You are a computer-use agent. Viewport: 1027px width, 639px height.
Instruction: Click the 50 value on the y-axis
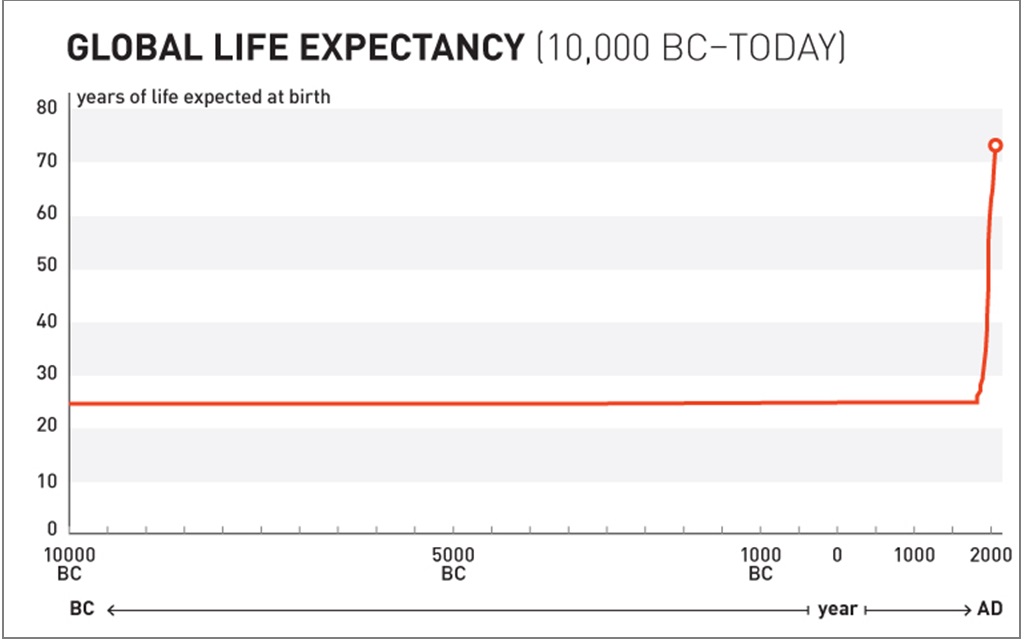pyautogui.click(x=45, y=267)
